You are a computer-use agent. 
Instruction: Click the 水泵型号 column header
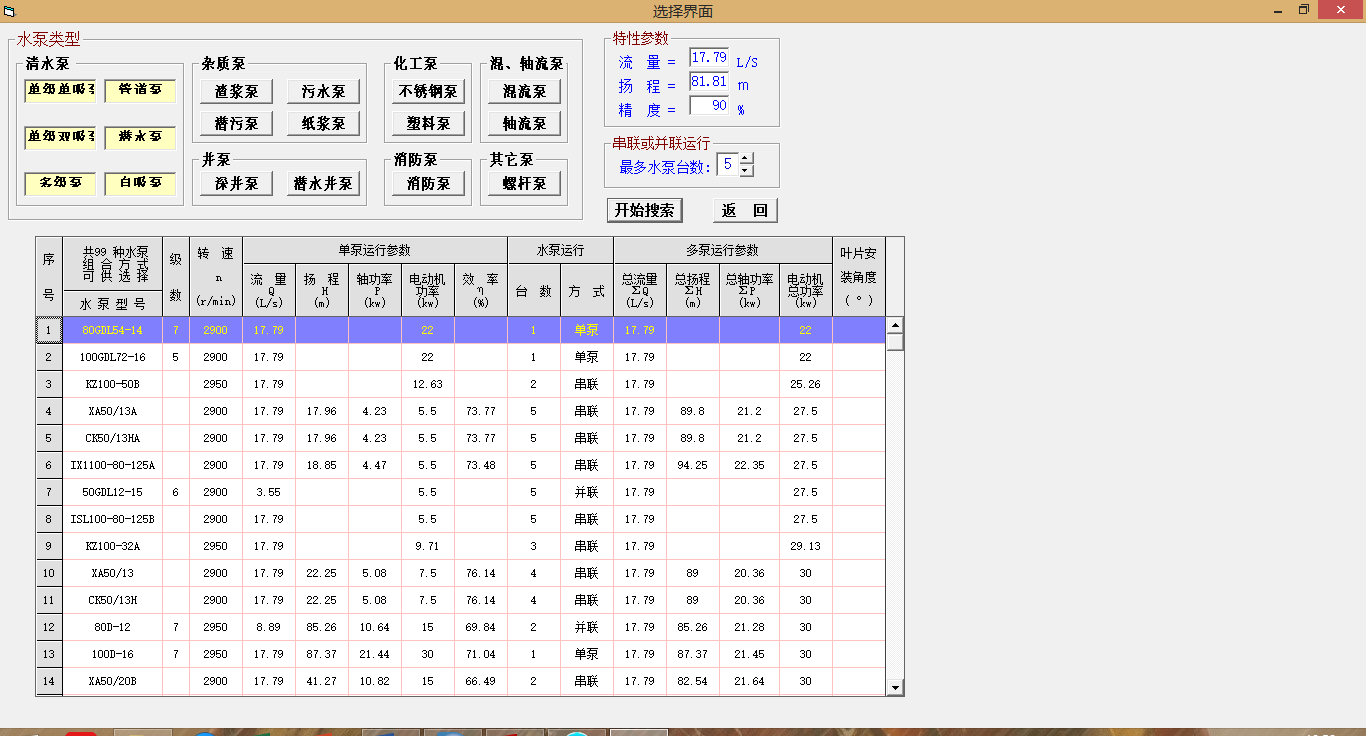112,304
